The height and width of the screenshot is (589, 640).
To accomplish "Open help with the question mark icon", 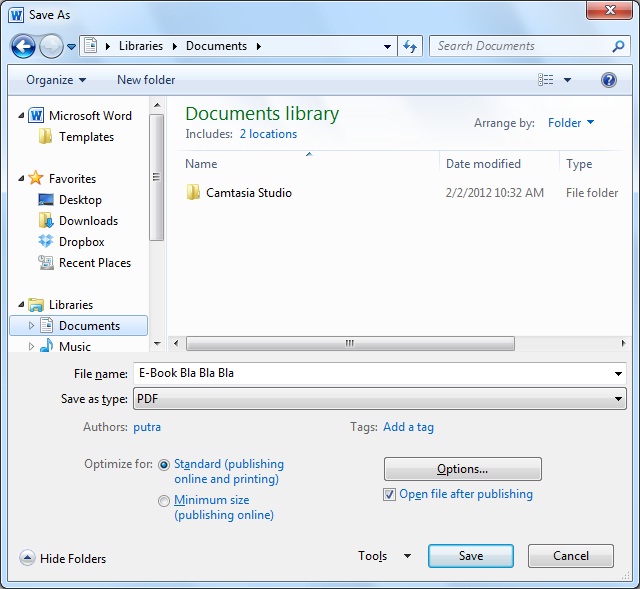I will pos(609,80).
